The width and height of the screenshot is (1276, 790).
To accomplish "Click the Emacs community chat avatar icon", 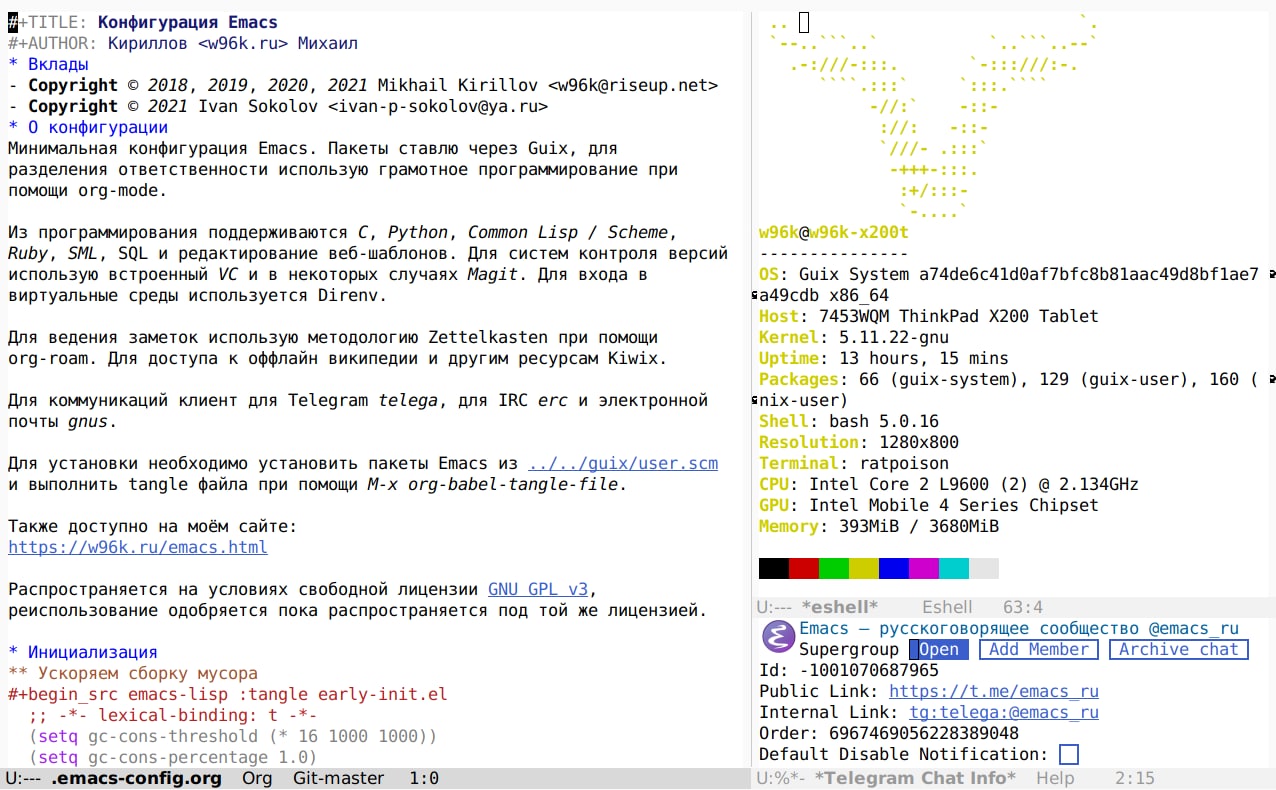I will (778, 638).
